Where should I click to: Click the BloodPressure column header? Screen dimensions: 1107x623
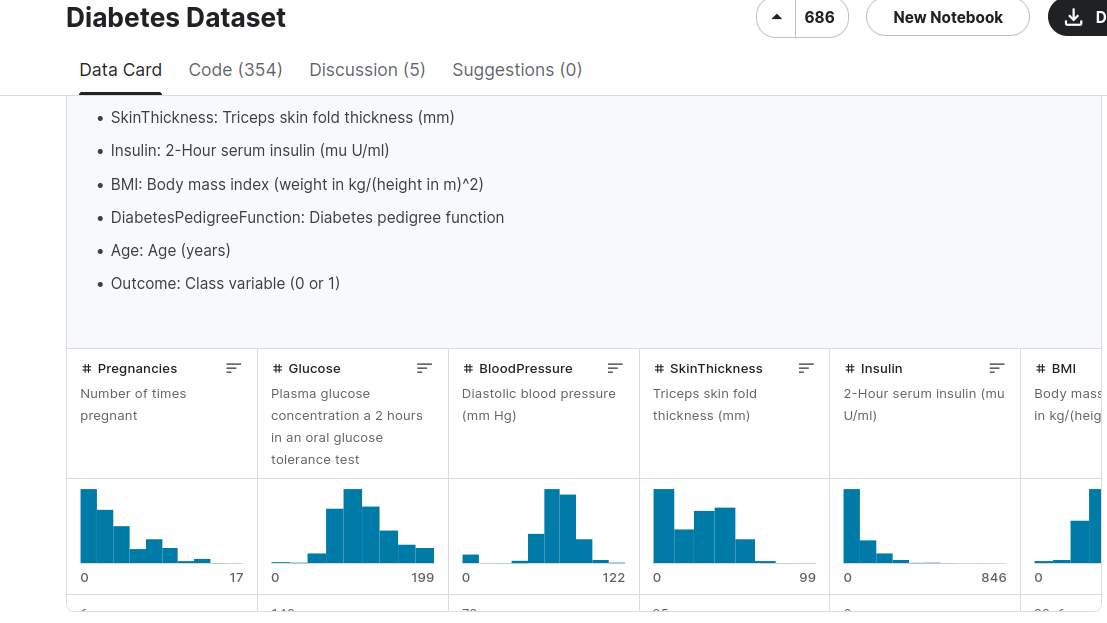click(x=525, y=369)
